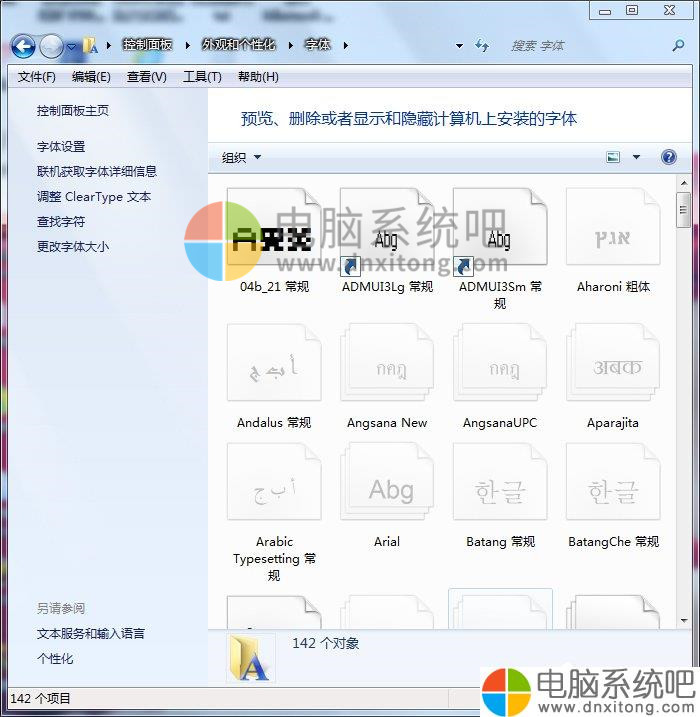Click the Back navigation arrow button

(23, 46)
